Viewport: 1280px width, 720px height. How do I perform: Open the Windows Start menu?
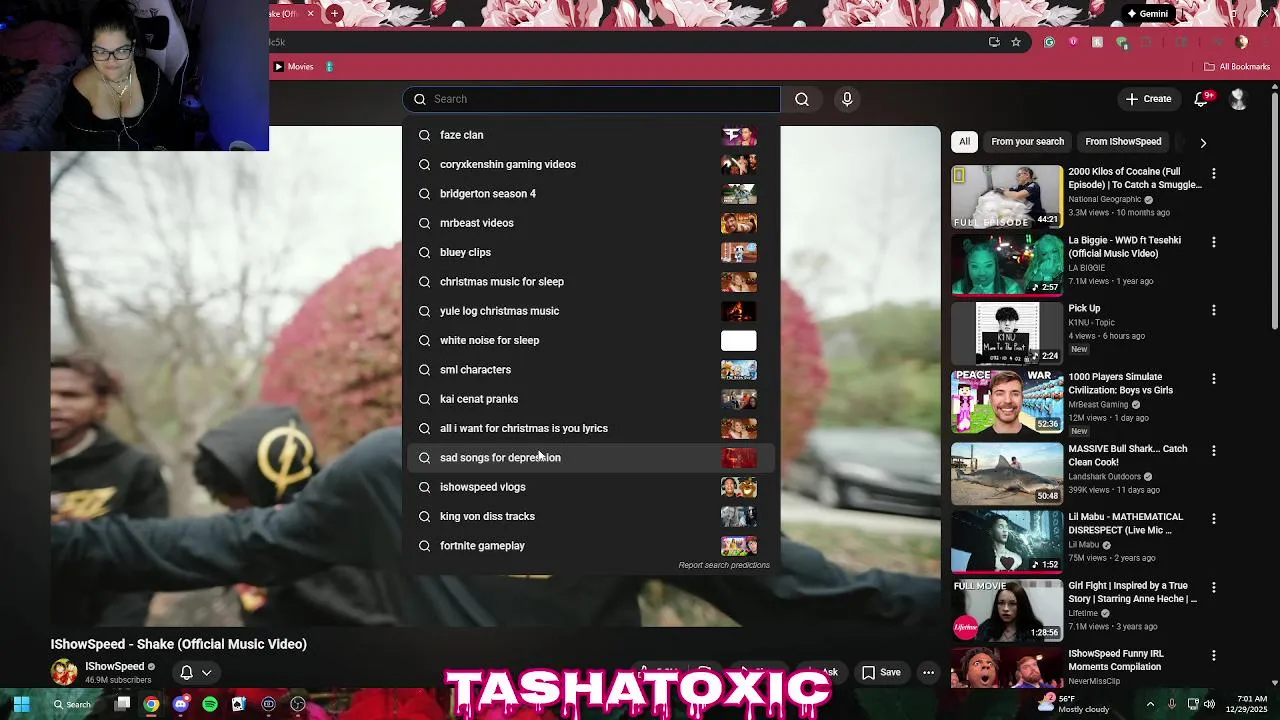tap(21, 704)
